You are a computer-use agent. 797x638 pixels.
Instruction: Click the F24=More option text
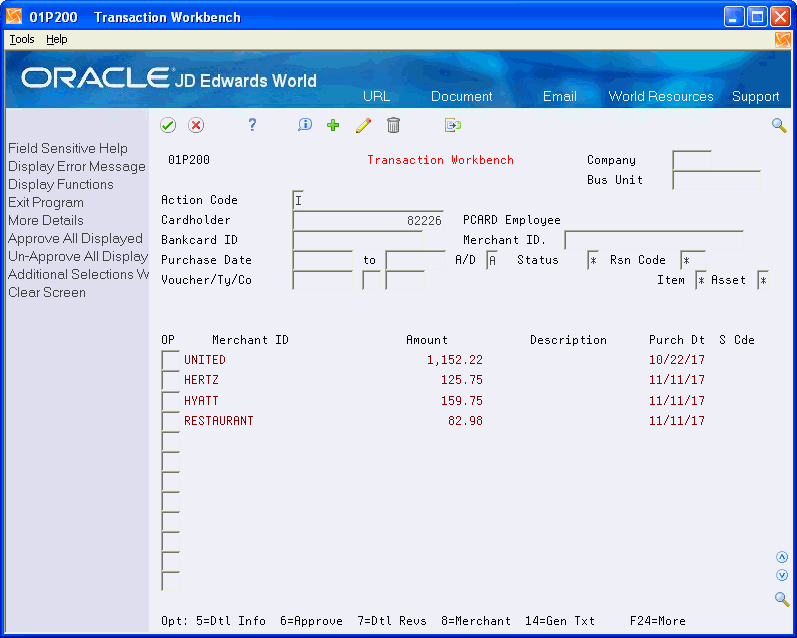(657, 621)
